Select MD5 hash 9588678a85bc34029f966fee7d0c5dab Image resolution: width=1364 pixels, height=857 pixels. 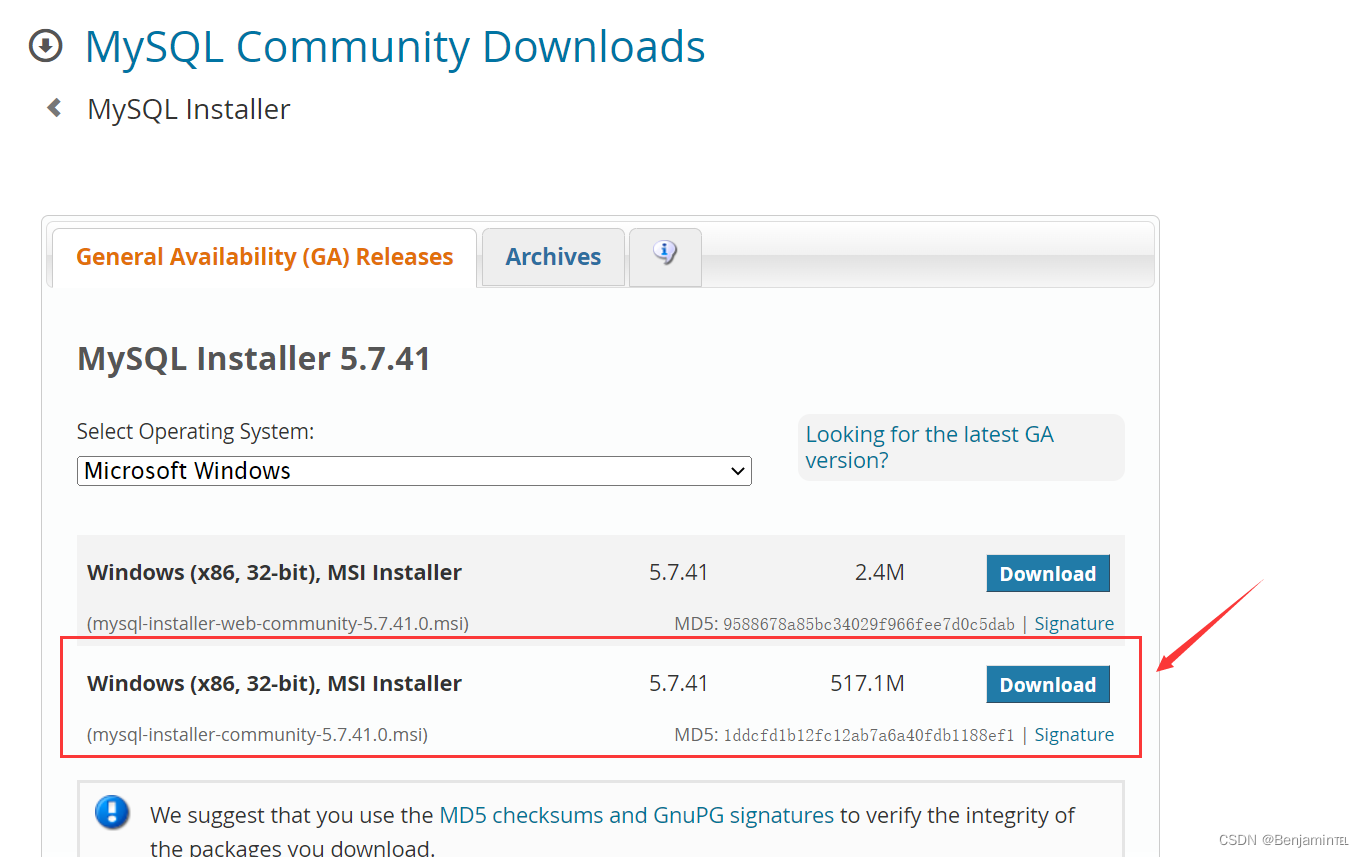869,624
